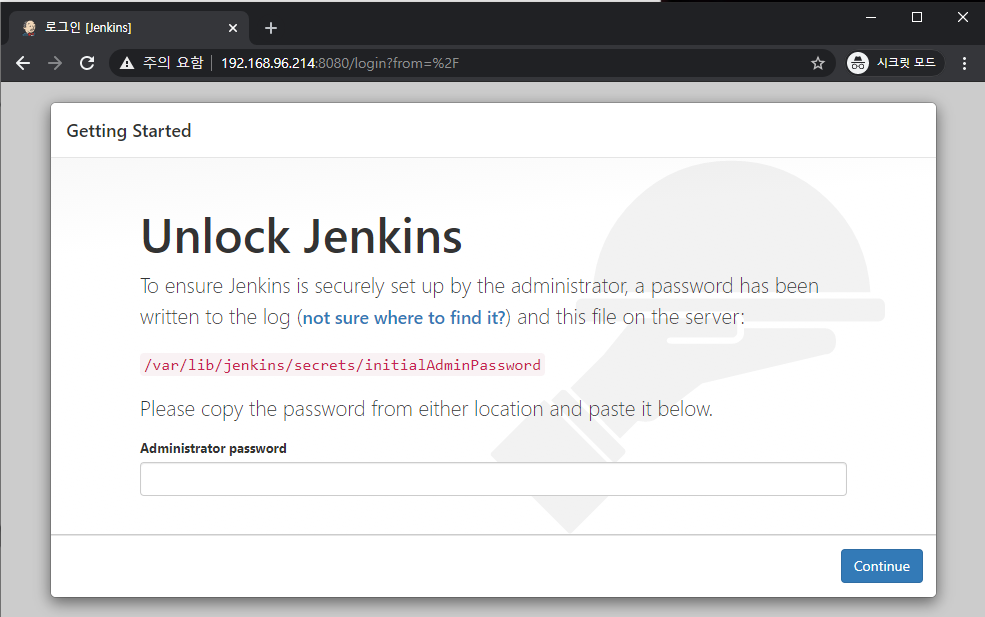Select the 로그인 [Jenkins] browser tab

(129, 28)
